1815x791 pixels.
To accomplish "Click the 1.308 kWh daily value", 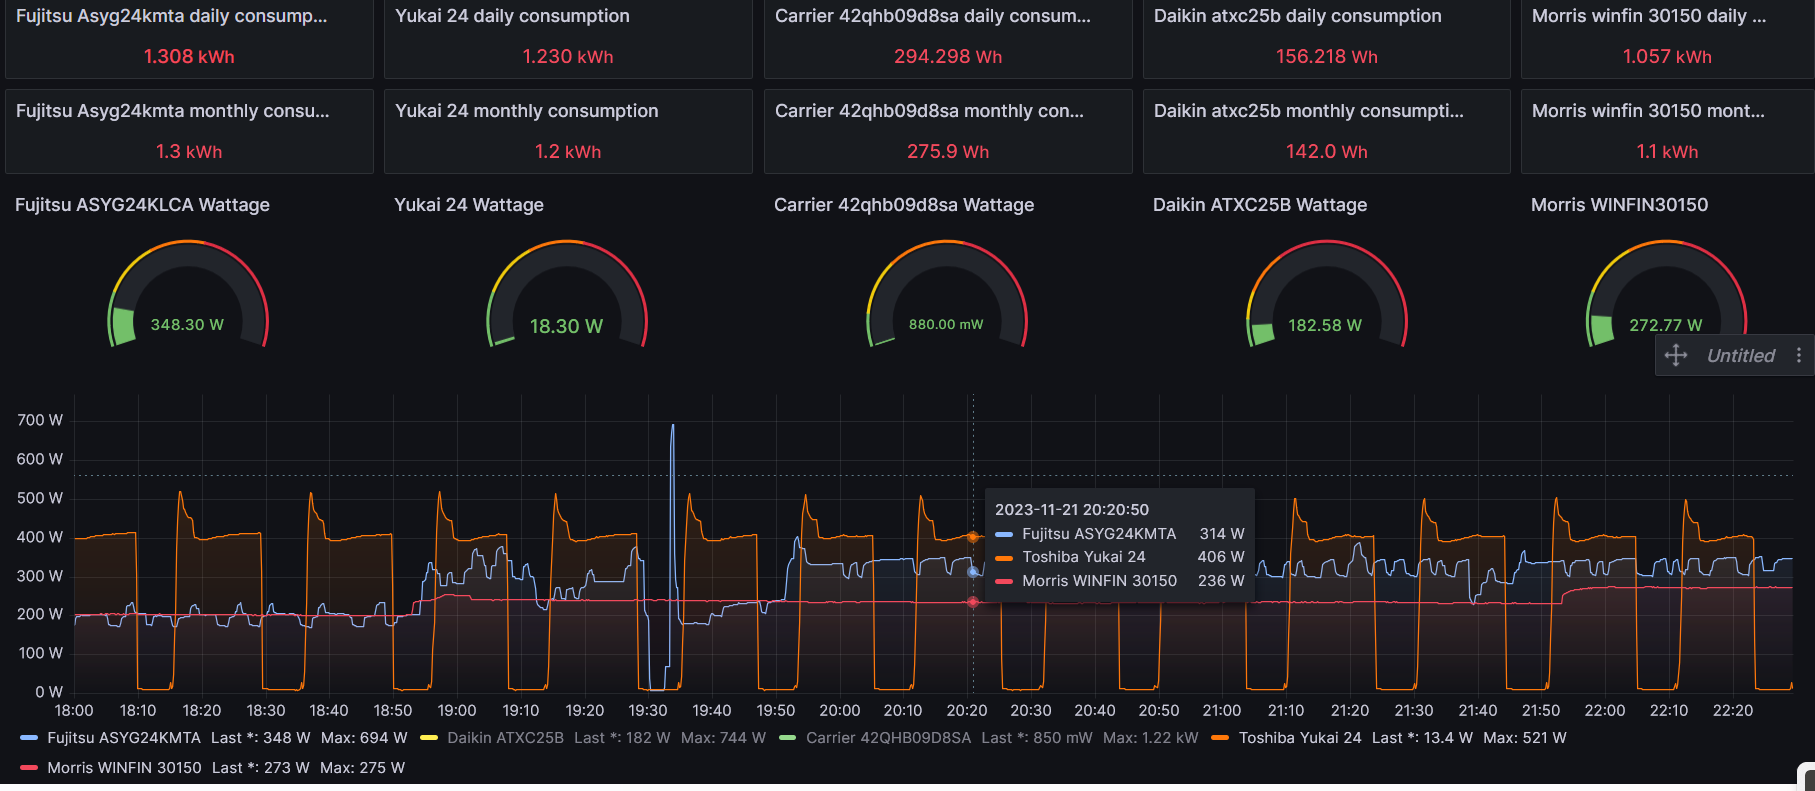I will (189, 57).
